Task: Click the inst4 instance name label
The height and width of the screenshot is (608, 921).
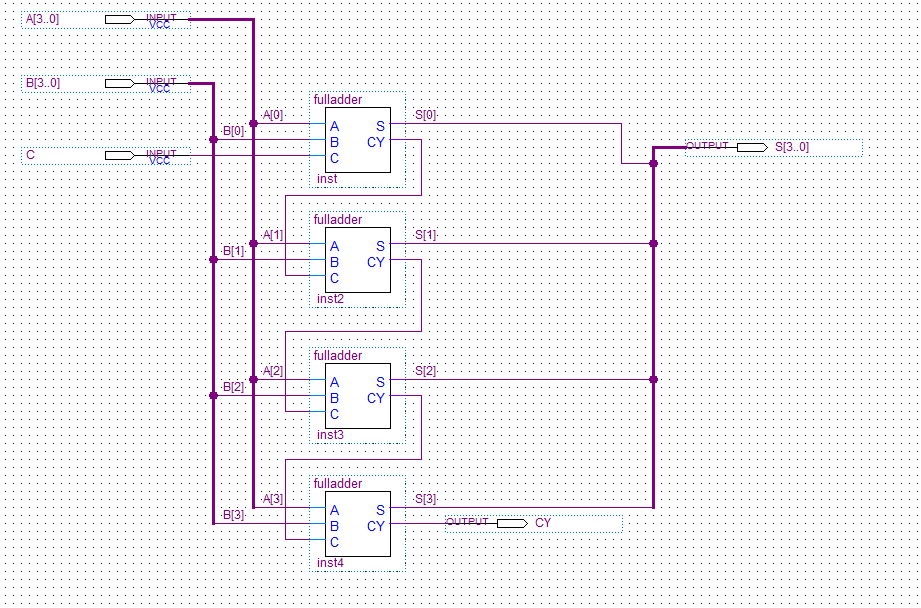Action: (x=330, y=563)
